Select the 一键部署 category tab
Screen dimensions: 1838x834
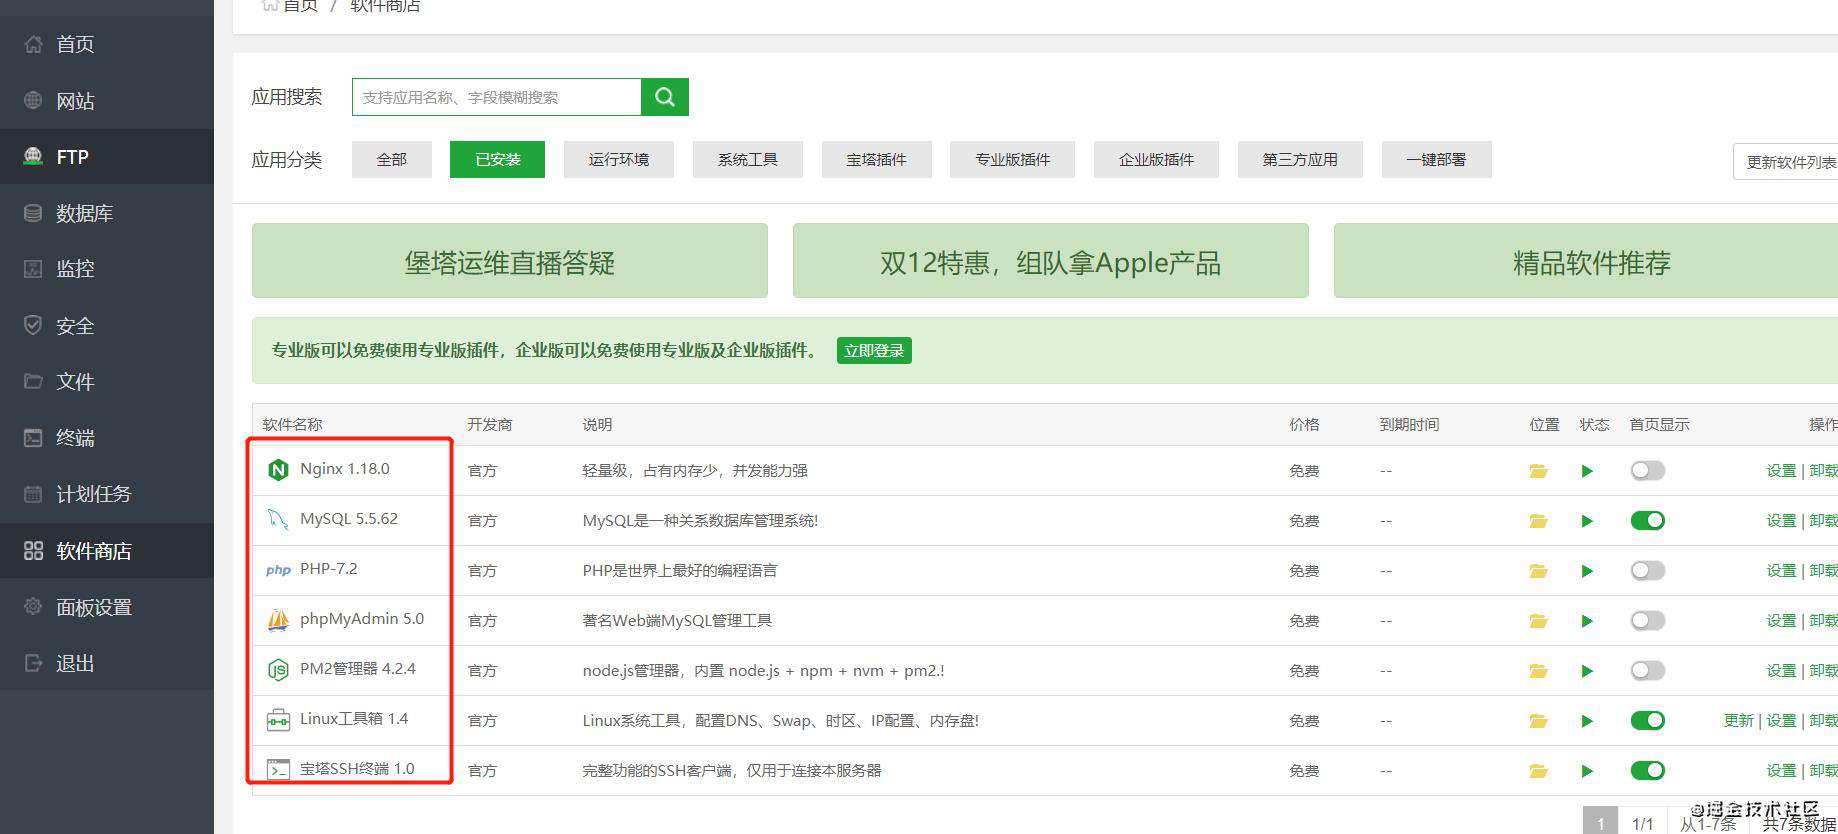coord(1436,160)
